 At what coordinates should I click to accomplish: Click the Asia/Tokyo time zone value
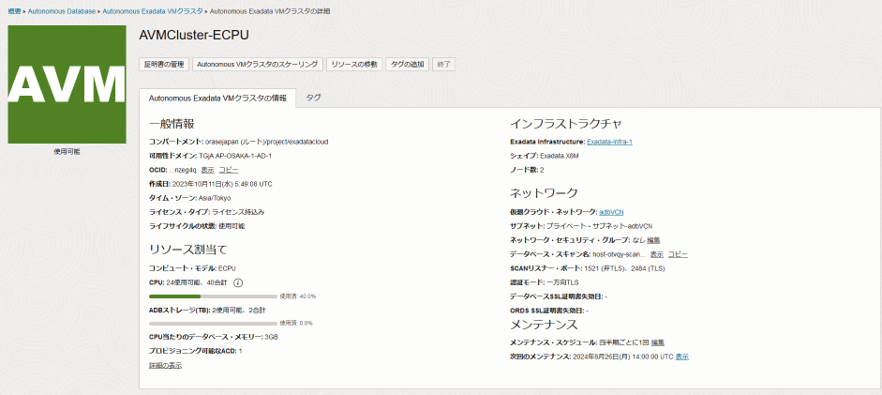(214, 198)
